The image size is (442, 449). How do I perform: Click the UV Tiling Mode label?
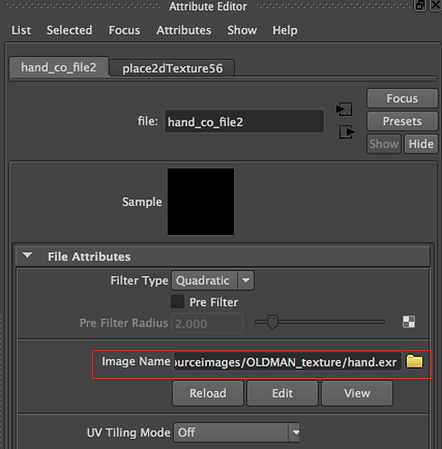click(x=128, y=432)
